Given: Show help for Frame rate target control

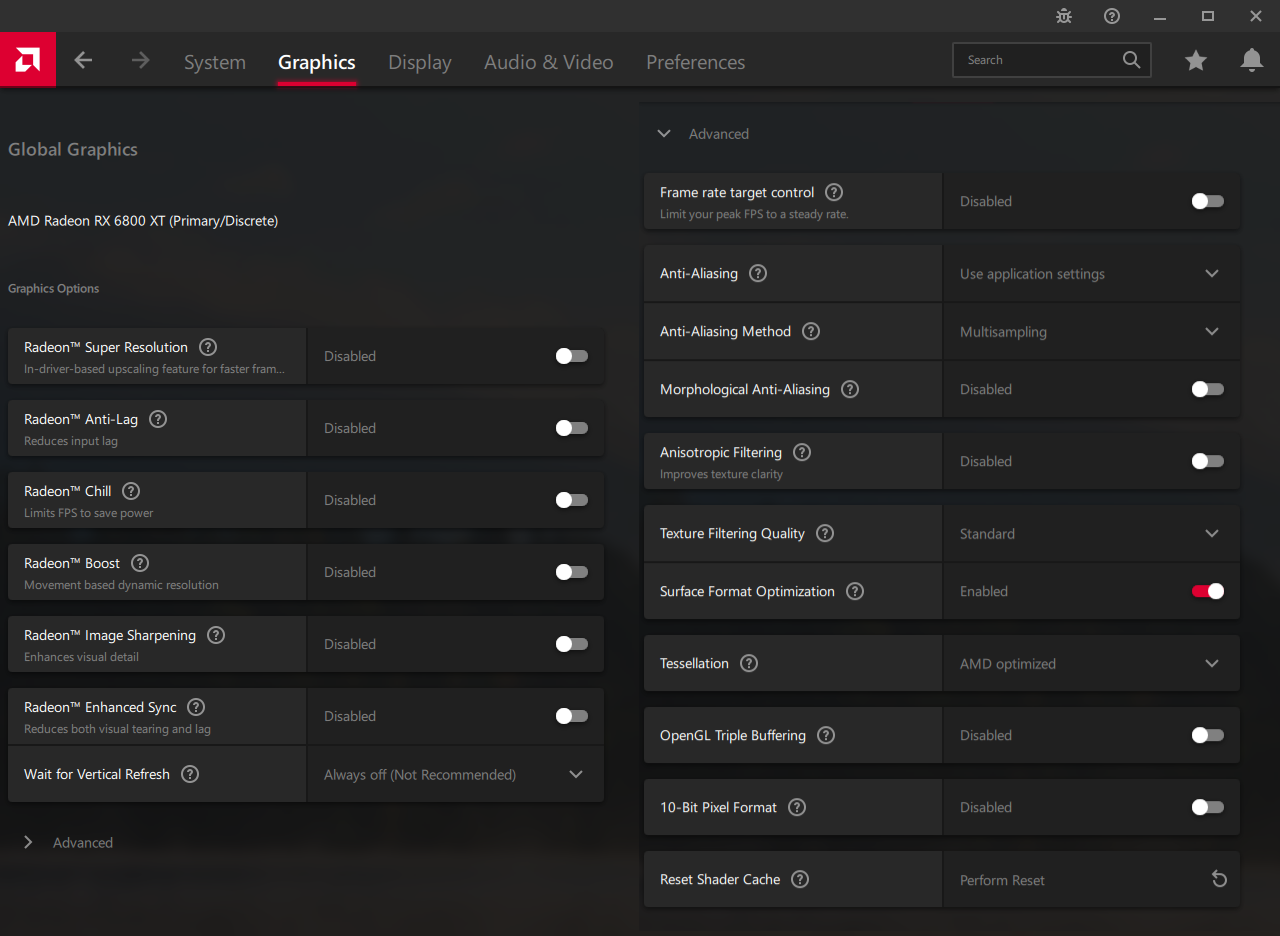Looking at the screenshot, I should [x=834, y=192].
